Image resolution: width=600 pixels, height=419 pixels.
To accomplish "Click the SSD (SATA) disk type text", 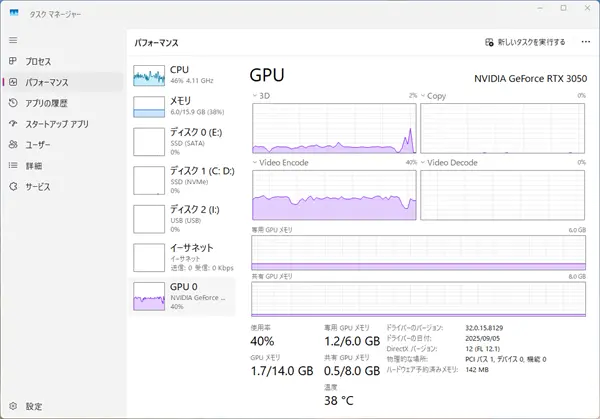I will coord(188,143).
